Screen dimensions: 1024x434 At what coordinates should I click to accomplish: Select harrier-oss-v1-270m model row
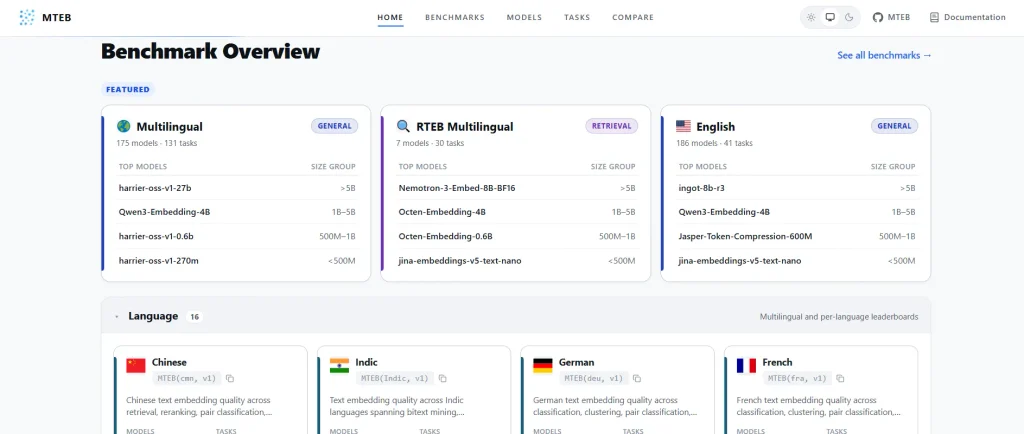(x=237, y=260)
